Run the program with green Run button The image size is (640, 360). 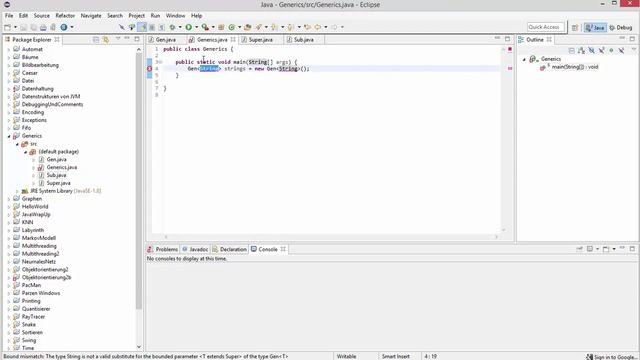189,27
